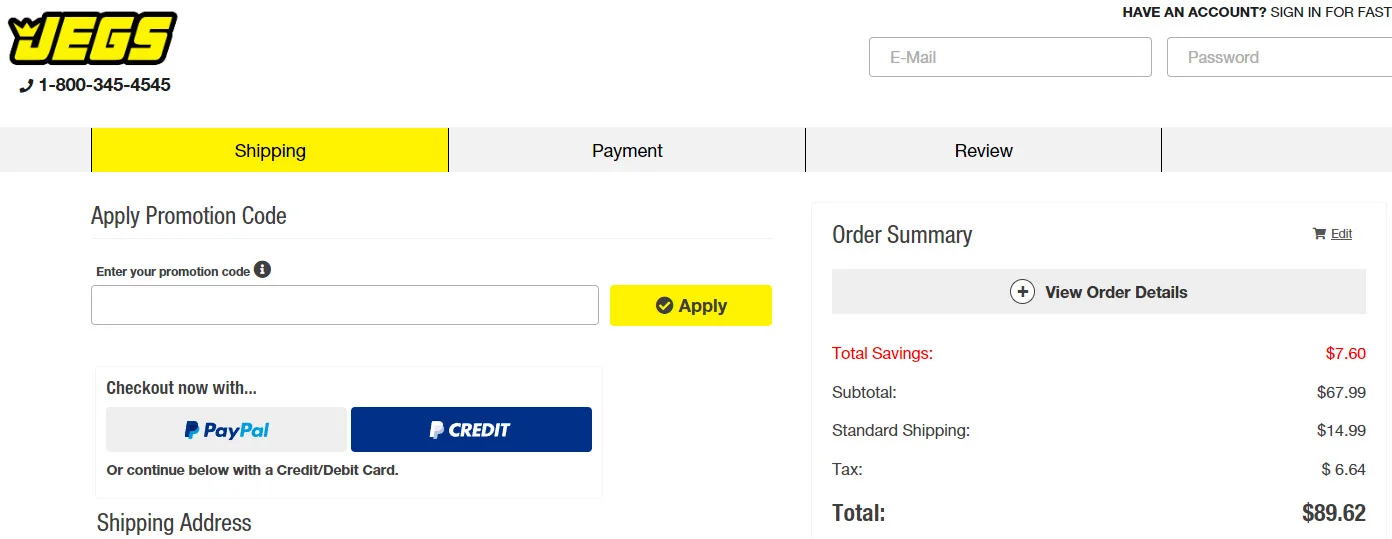Choose the PayPal Credit button
Screen dimensions: 1392x539
pos(471,430)
